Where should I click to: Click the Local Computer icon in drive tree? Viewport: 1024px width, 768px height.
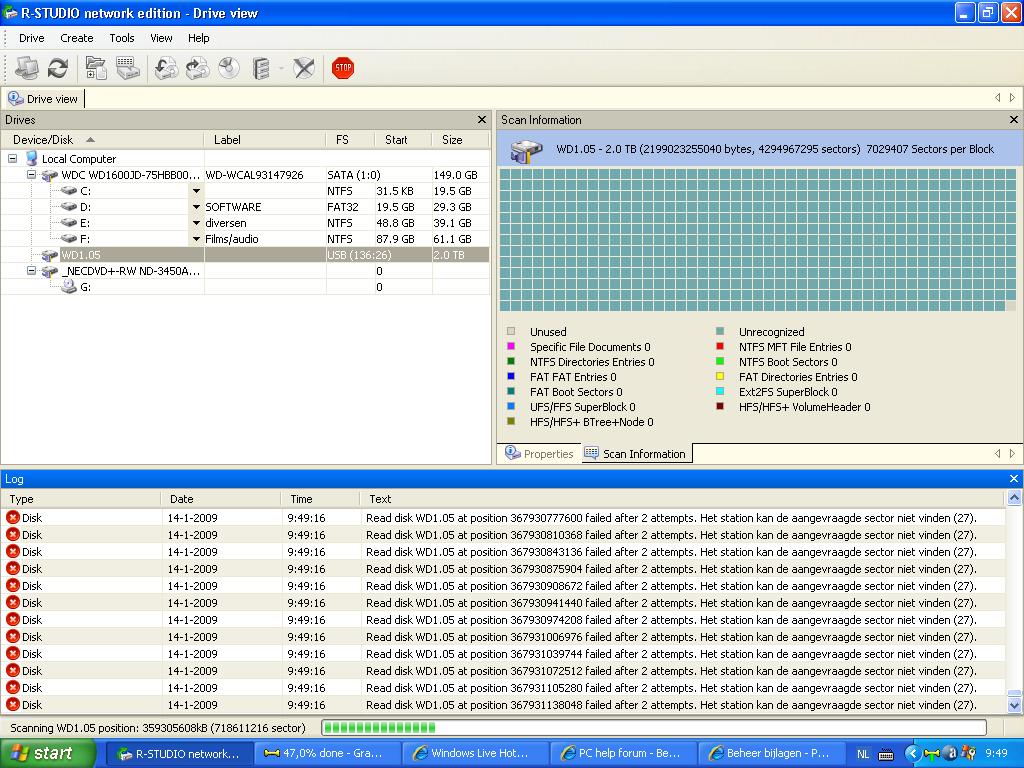31,159
